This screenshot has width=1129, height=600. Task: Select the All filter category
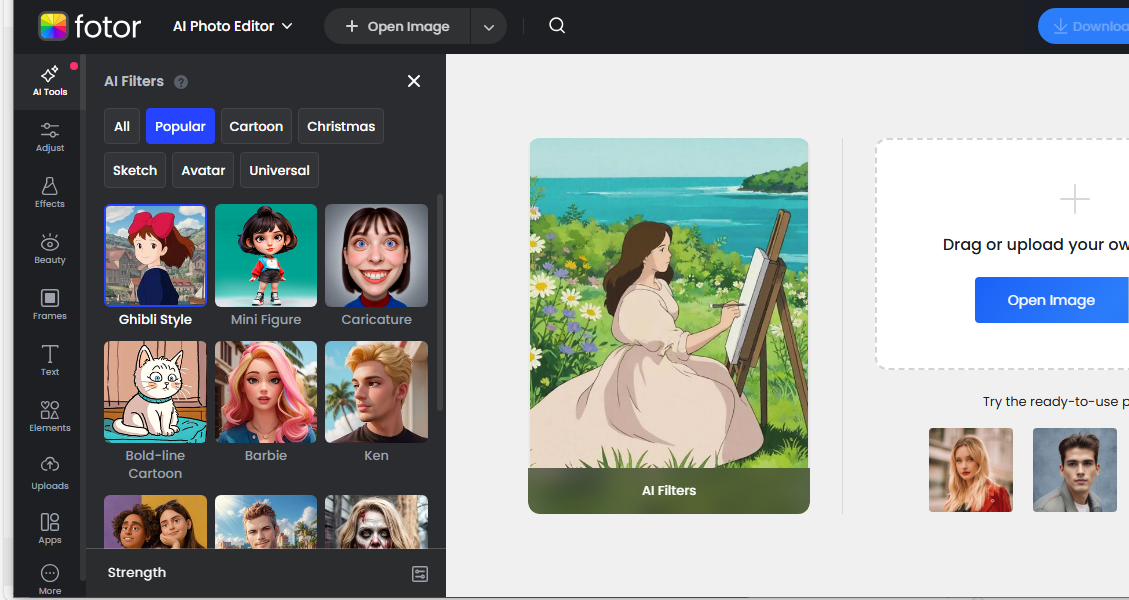(x=122, y=126)
